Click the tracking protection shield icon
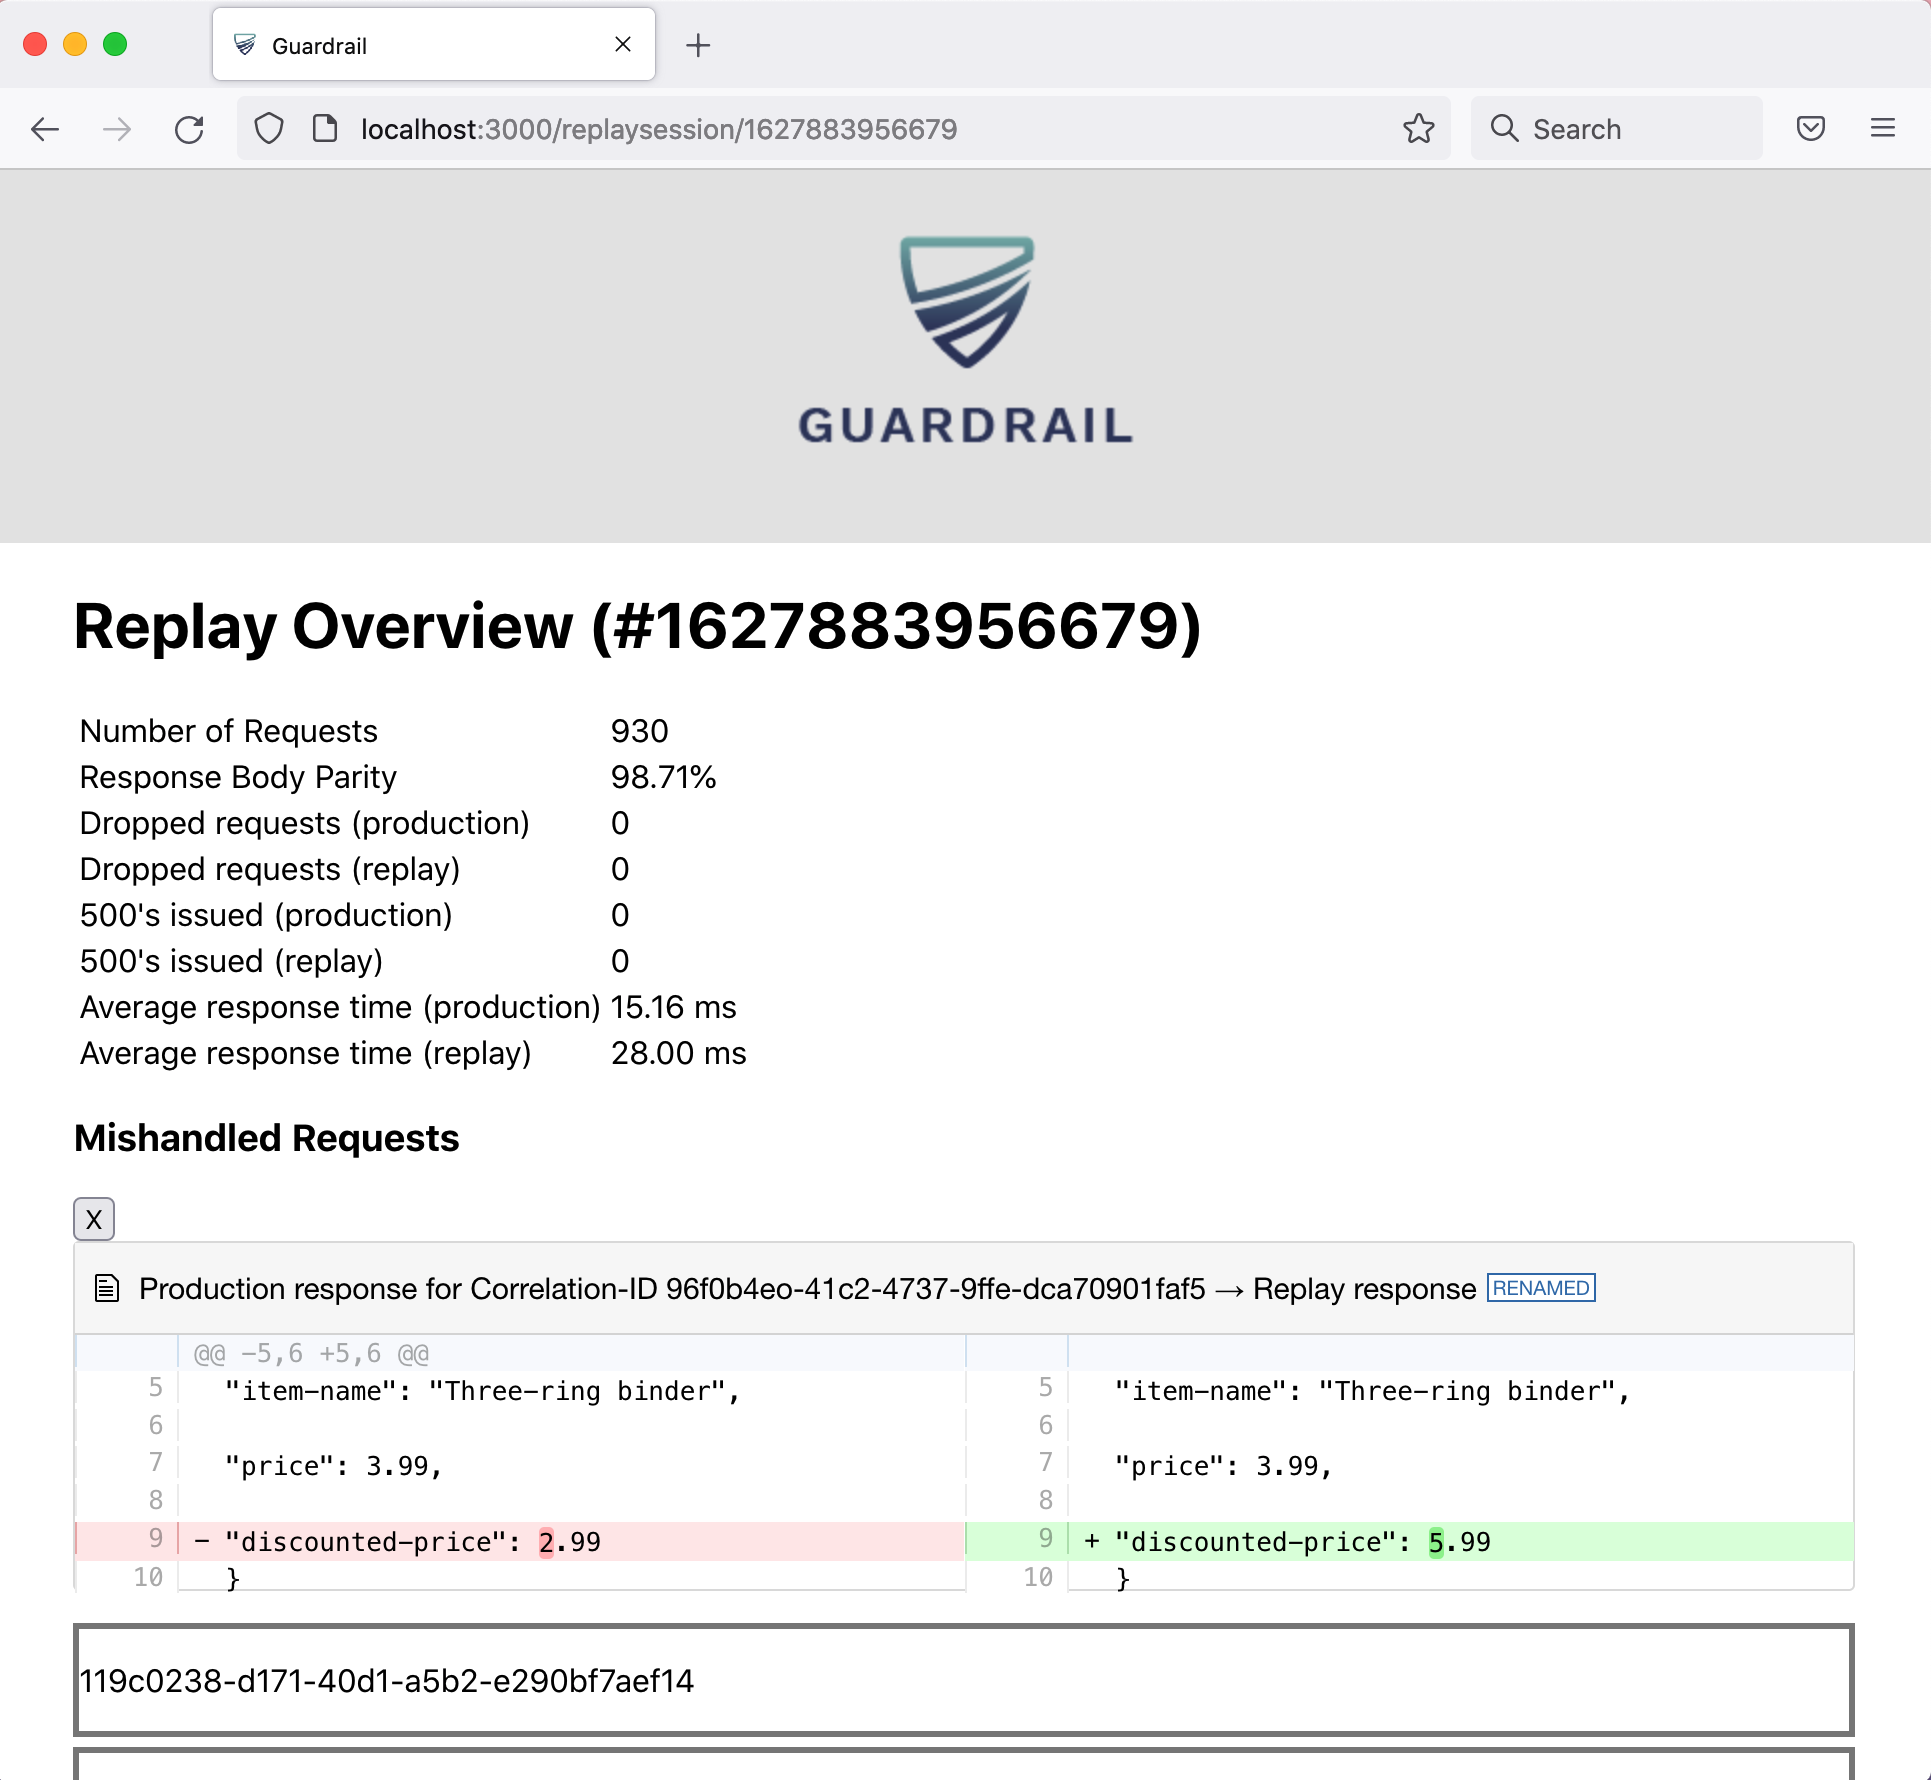 [x=269, y=129]
